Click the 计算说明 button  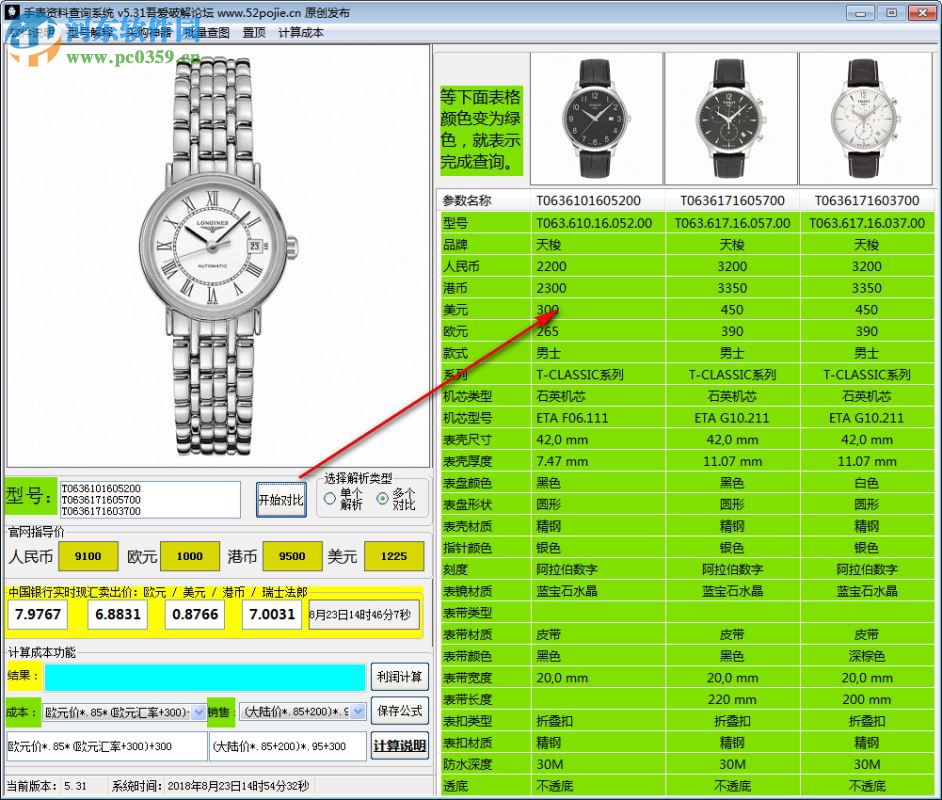point(400,745)
